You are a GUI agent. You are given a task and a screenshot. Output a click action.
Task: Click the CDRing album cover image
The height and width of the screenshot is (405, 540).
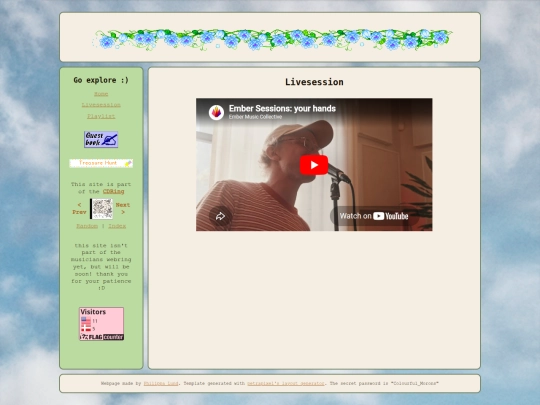(101, 208)
